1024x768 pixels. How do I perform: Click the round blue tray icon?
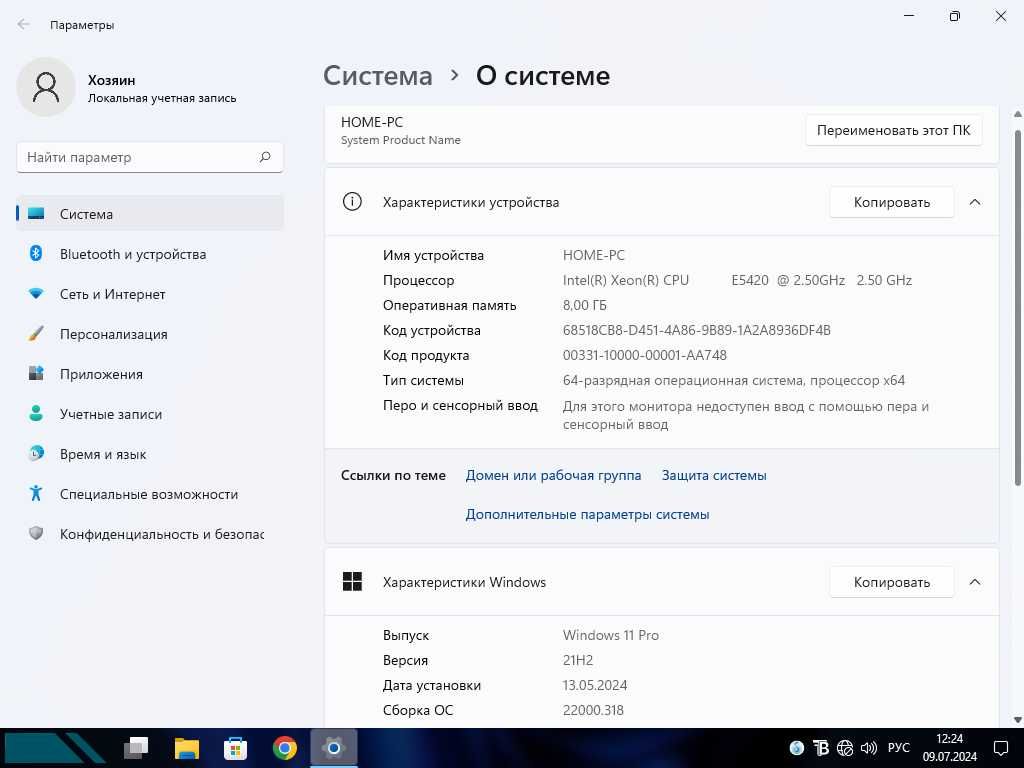[797, 748]
